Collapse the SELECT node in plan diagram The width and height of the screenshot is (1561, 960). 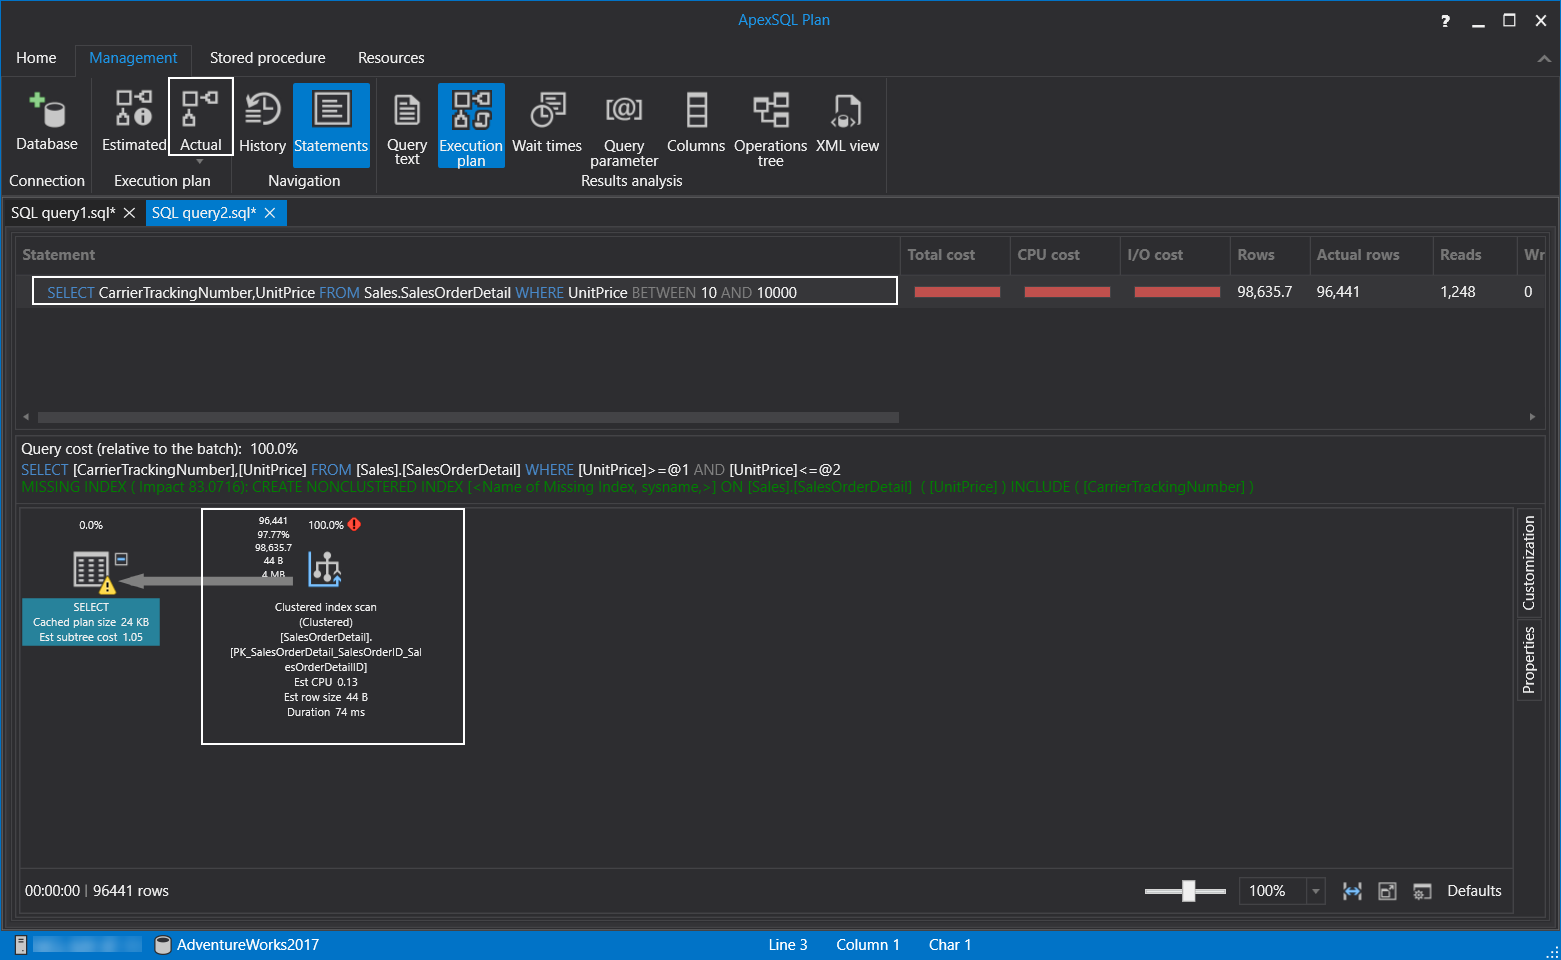coord(121,559)
